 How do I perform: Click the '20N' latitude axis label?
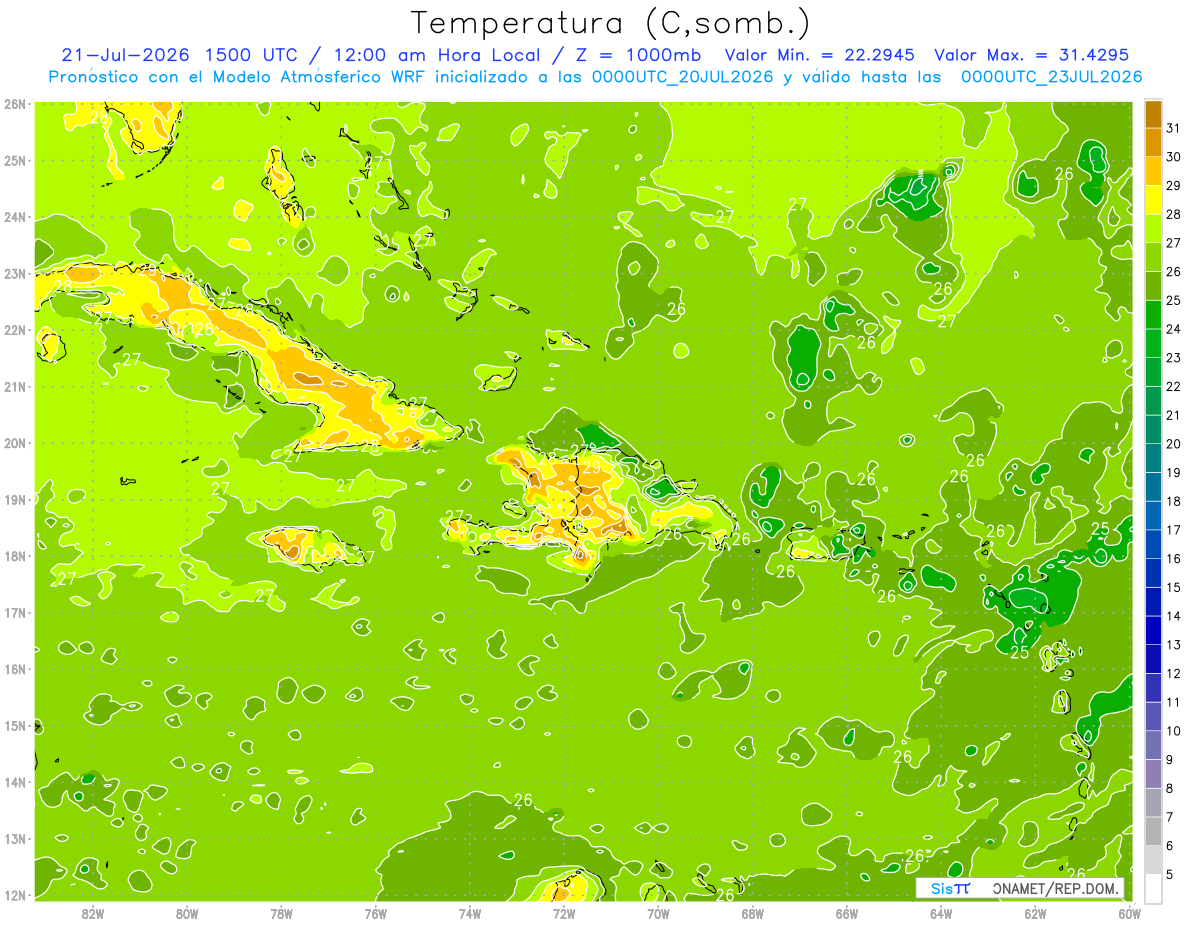coord(15,443)
